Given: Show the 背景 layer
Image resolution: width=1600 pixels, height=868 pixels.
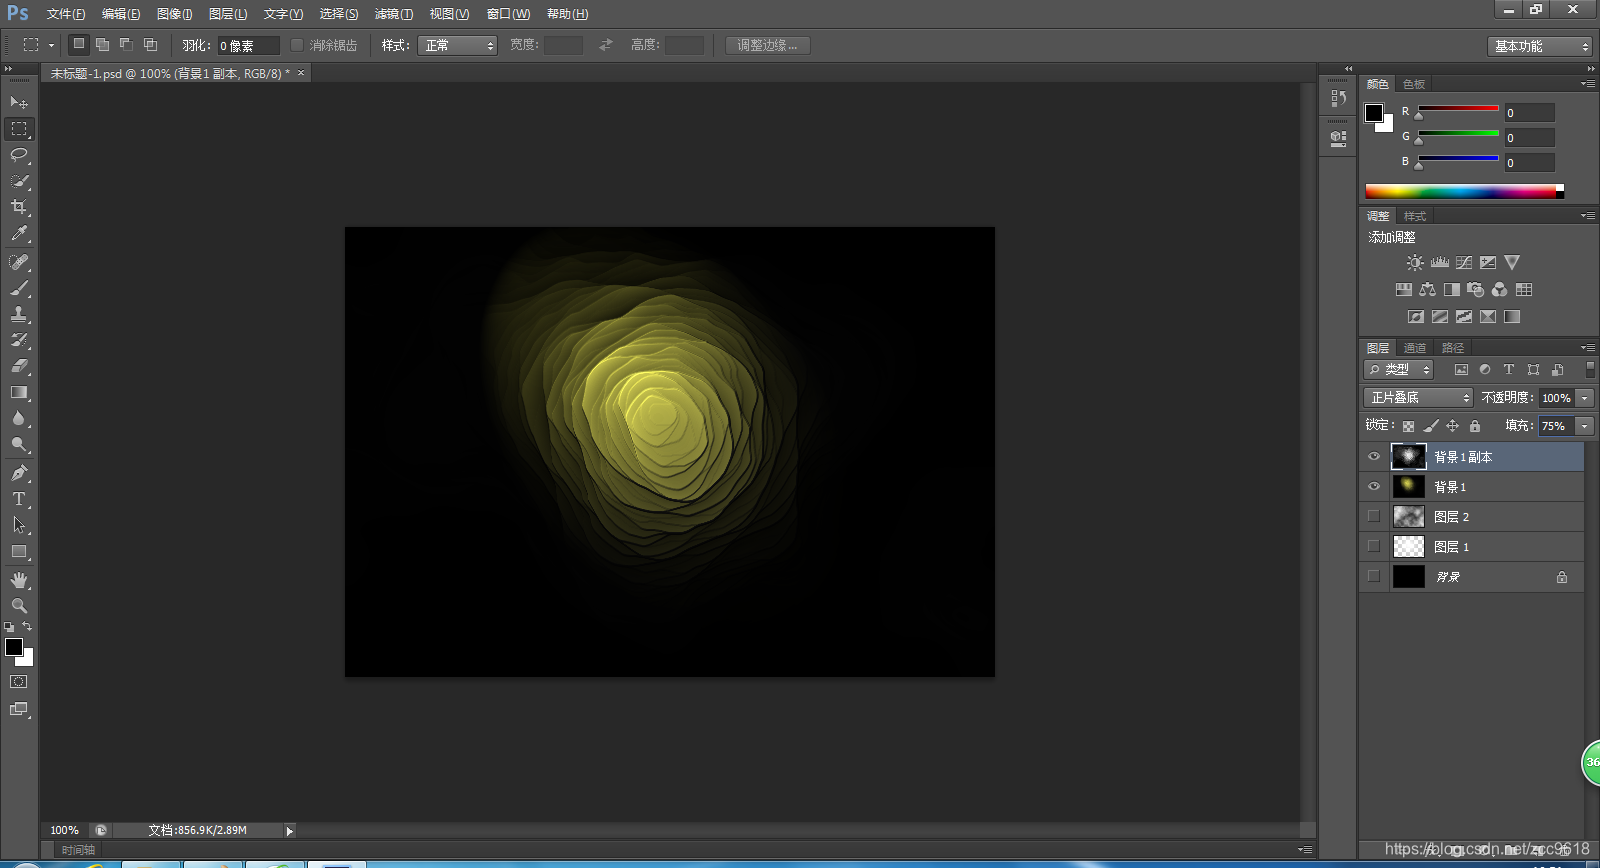Looking at the screenshot, I should tap(1374, 577).
